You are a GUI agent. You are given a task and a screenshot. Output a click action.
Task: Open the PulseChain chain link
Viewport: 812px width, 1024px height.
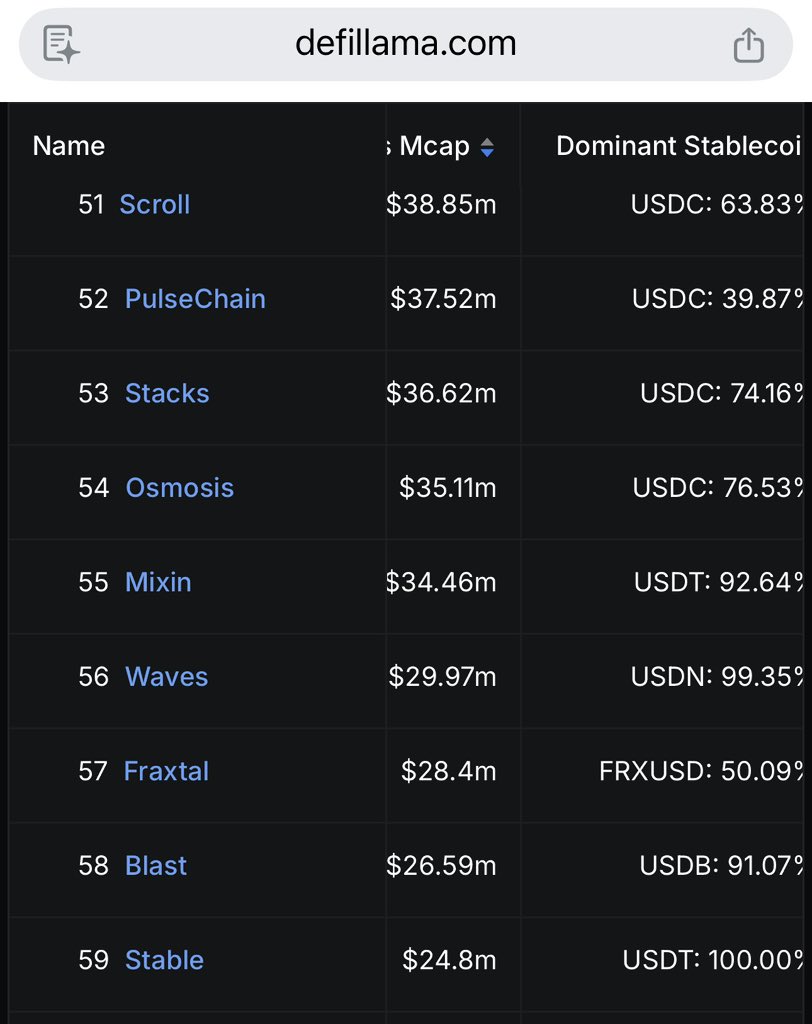coord(195,299)
